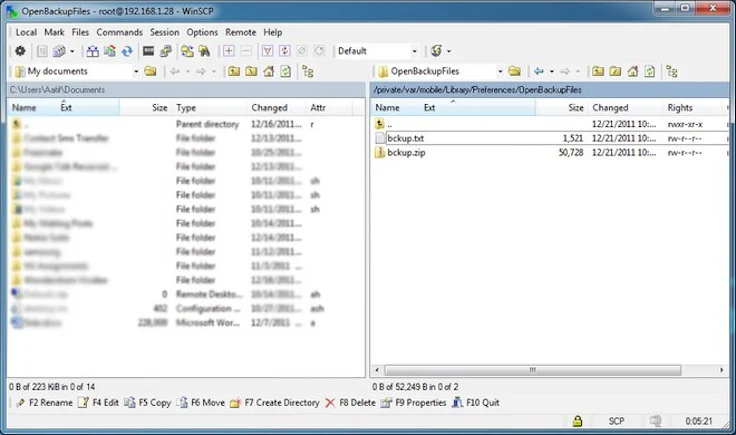This screenshot has width=736, height=435.
Task: Click the Select Files plus icon
Action: pyautogui.click(x=229, y=51)
